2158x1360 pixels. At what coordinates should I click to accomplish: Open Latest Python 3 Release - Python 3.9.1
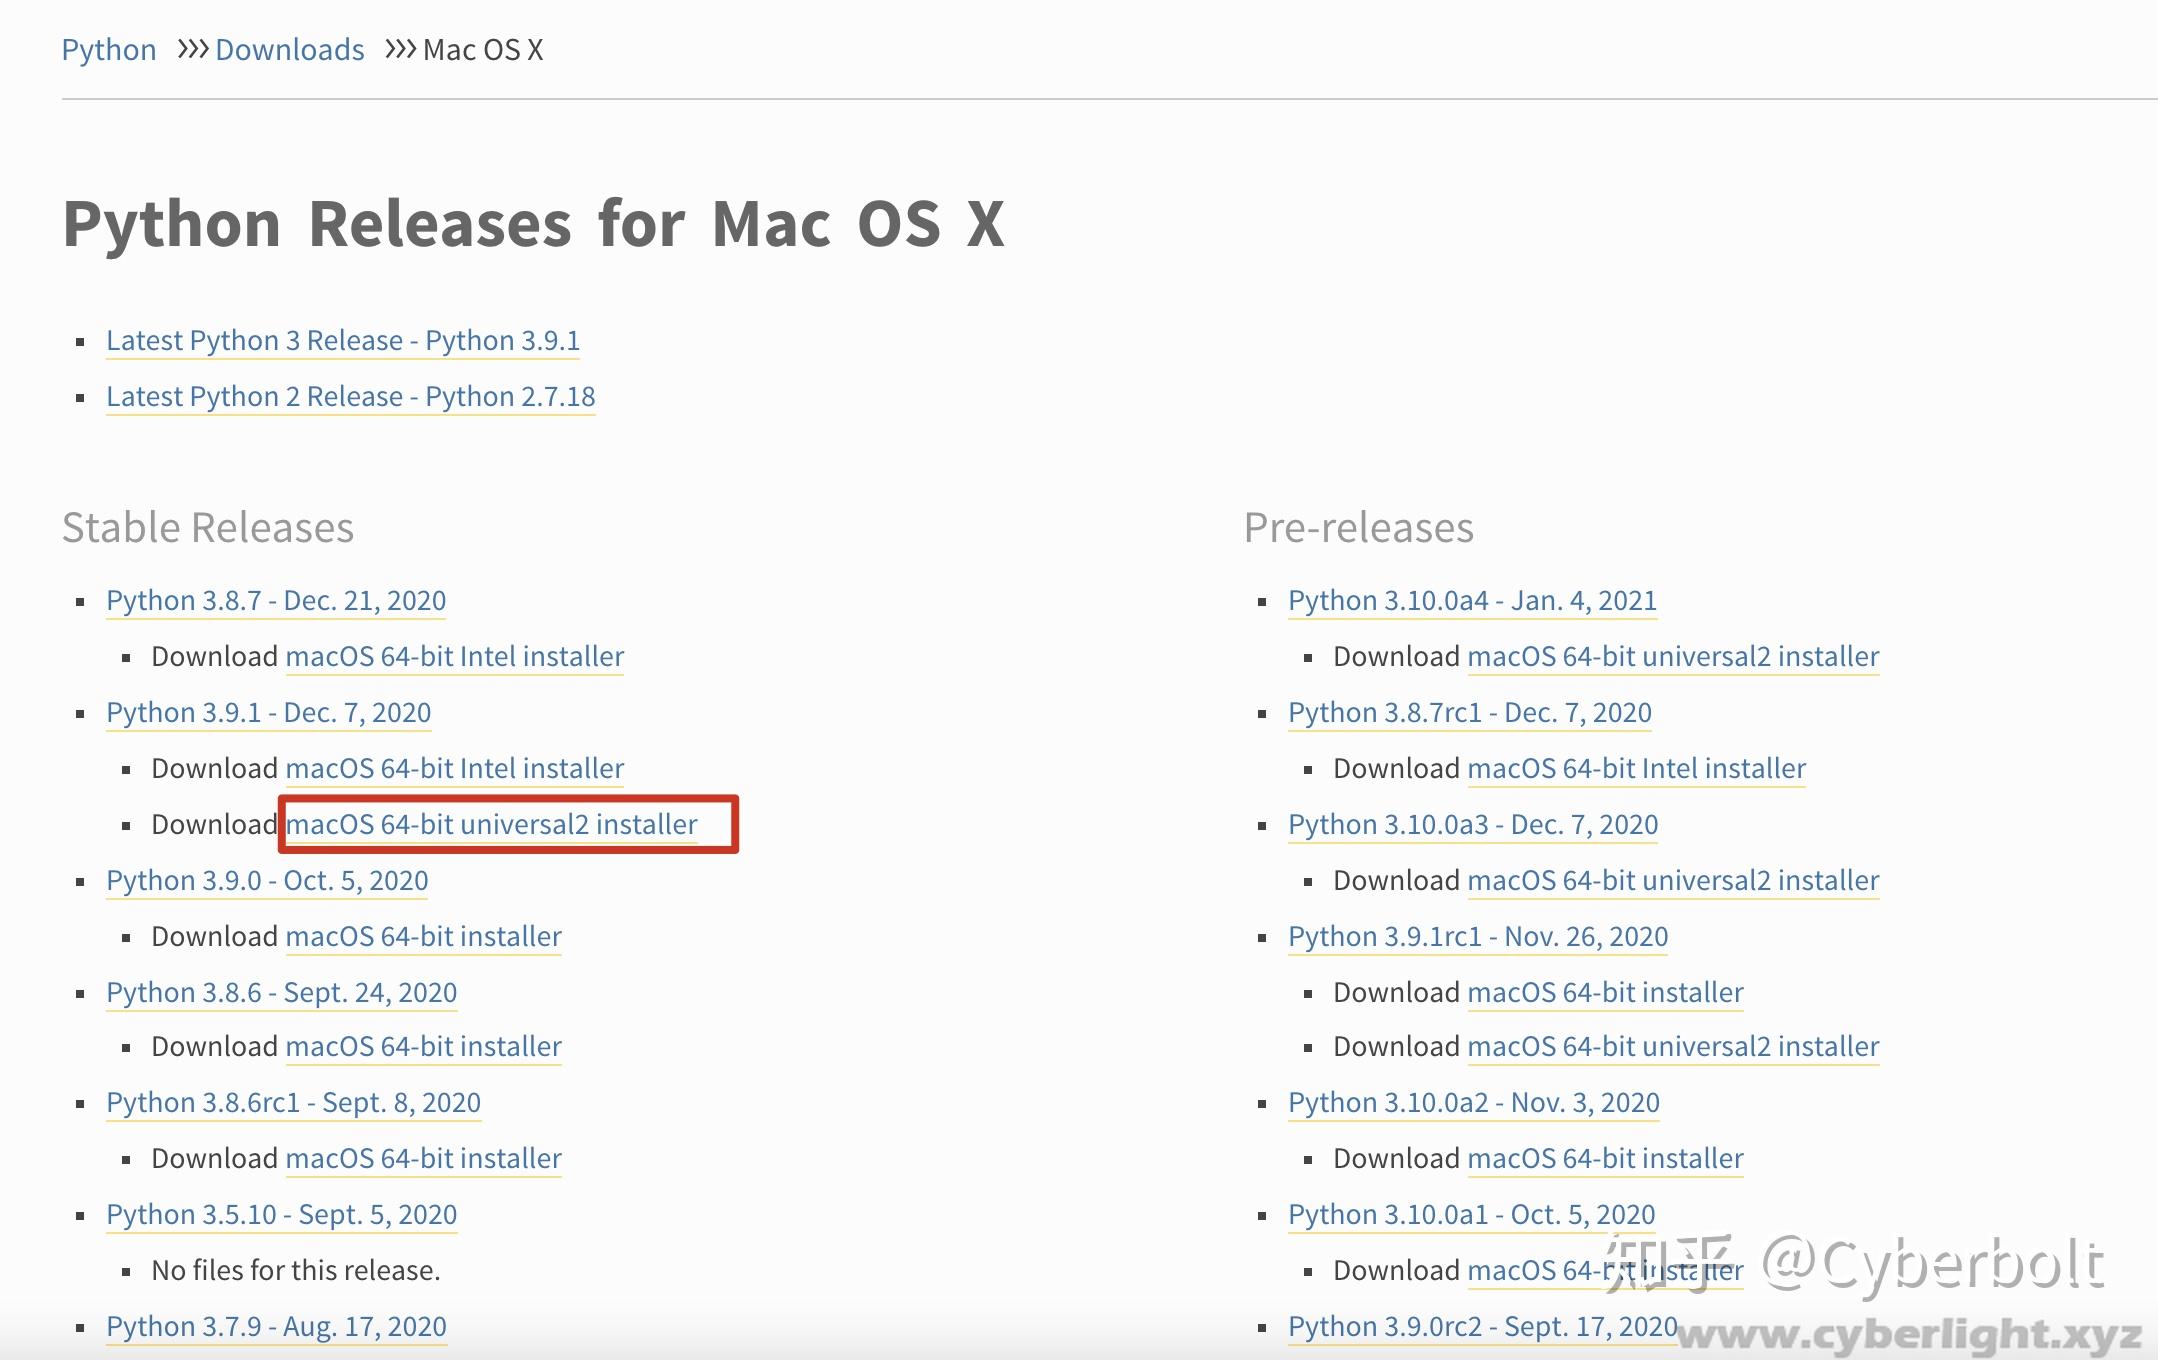pos(343,340)
